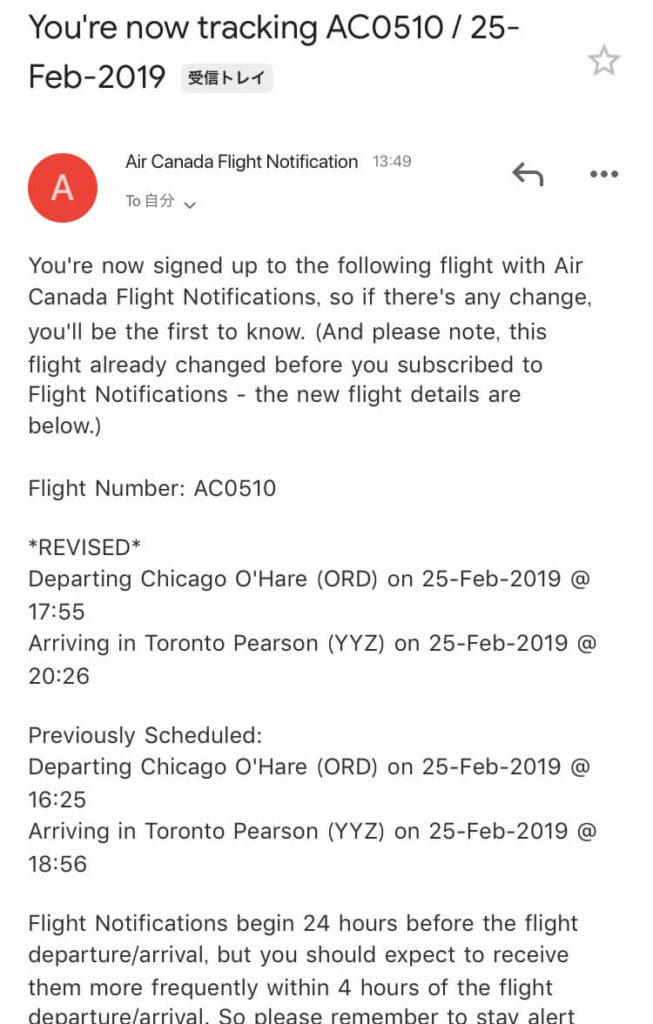Viewport: 653px width, 1024px height.
Task: Select the "Flight Number: AC0510" line
Action: (152, 488)
